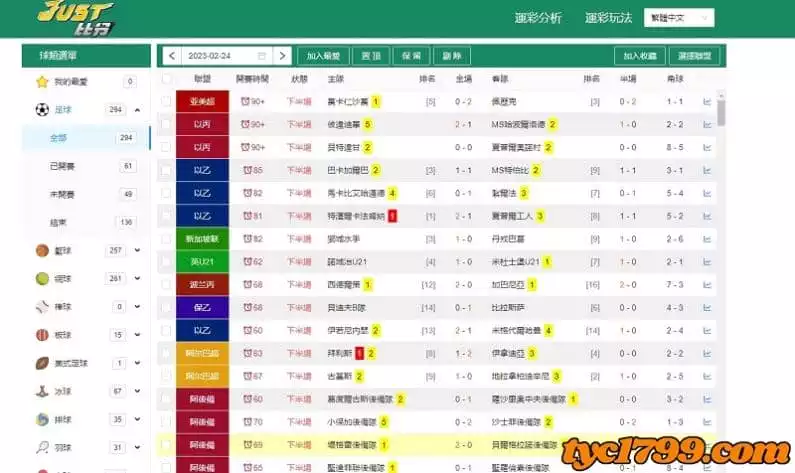
Task: Expand the 網球 category arrow
Action: (x=137, y=278)
